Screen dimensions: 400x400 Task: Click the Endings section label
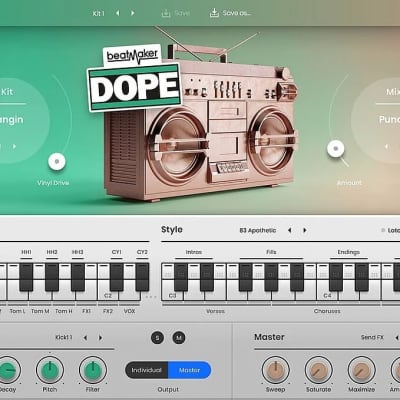349,252
